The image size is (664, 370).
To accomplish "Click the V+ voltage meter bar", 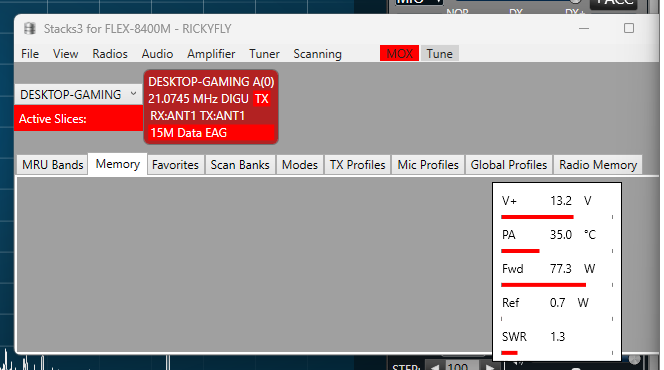I will (x=557, y=217).
